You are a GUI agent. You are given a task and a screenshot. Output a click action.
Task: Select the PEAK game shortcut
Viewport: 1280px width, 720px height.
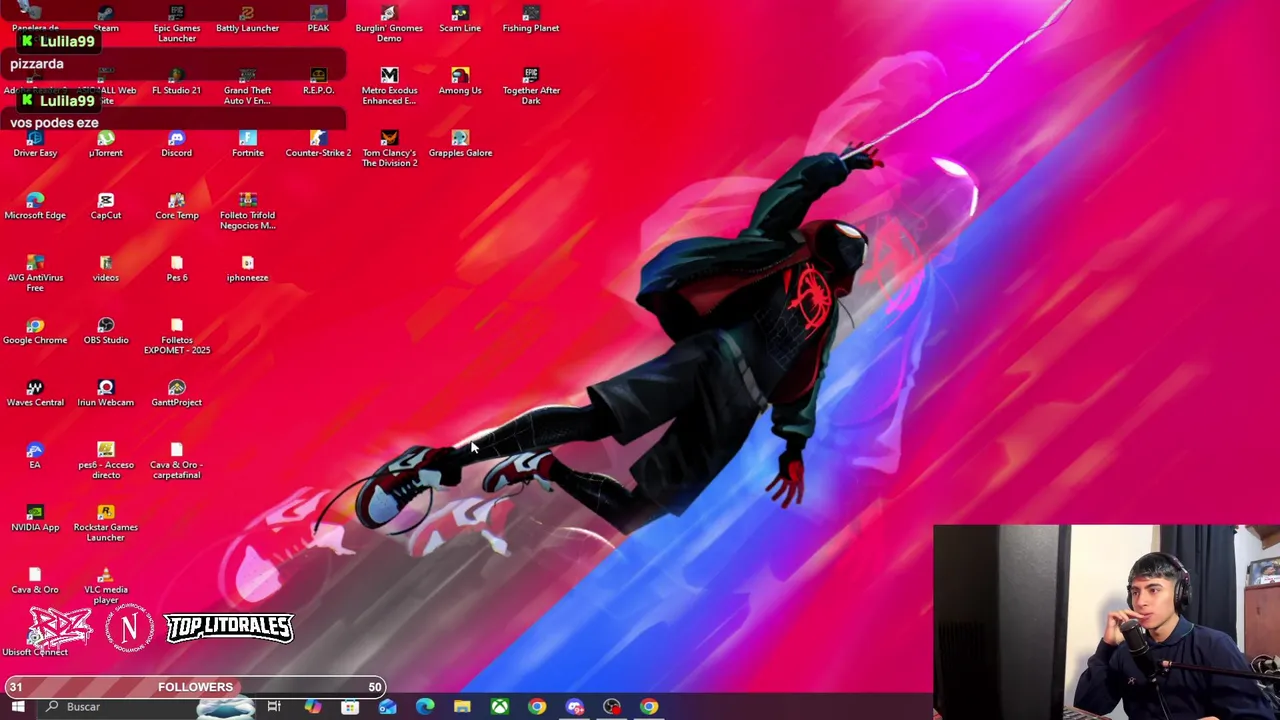point(318,20)
